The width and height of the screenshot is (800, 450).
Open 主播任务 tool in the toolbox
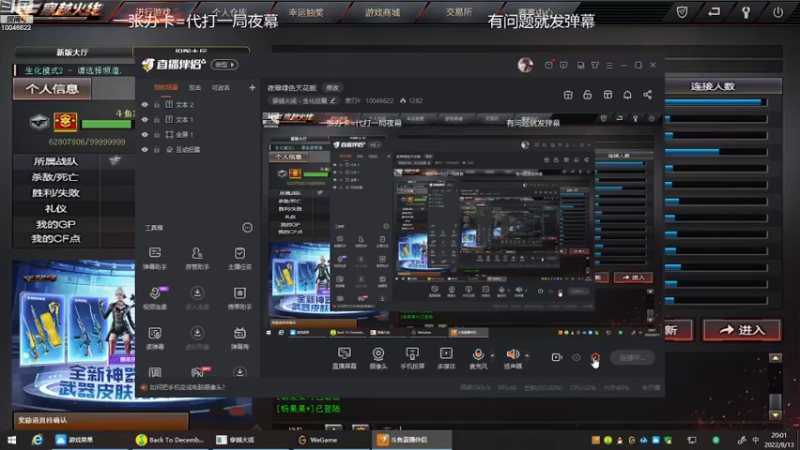(x=239, y=258)
